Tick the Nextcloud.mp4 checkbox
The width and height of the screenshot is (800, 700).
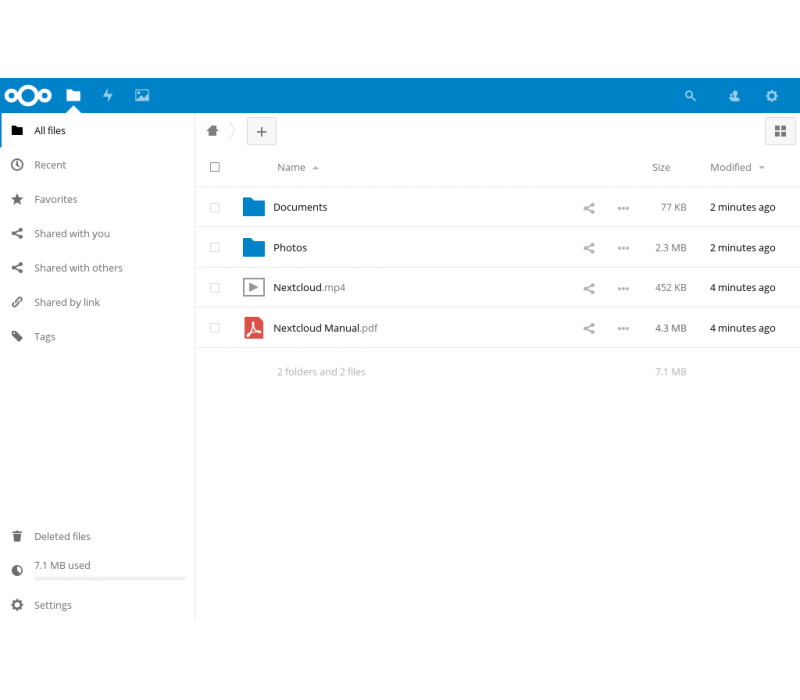tap(215, 288)
